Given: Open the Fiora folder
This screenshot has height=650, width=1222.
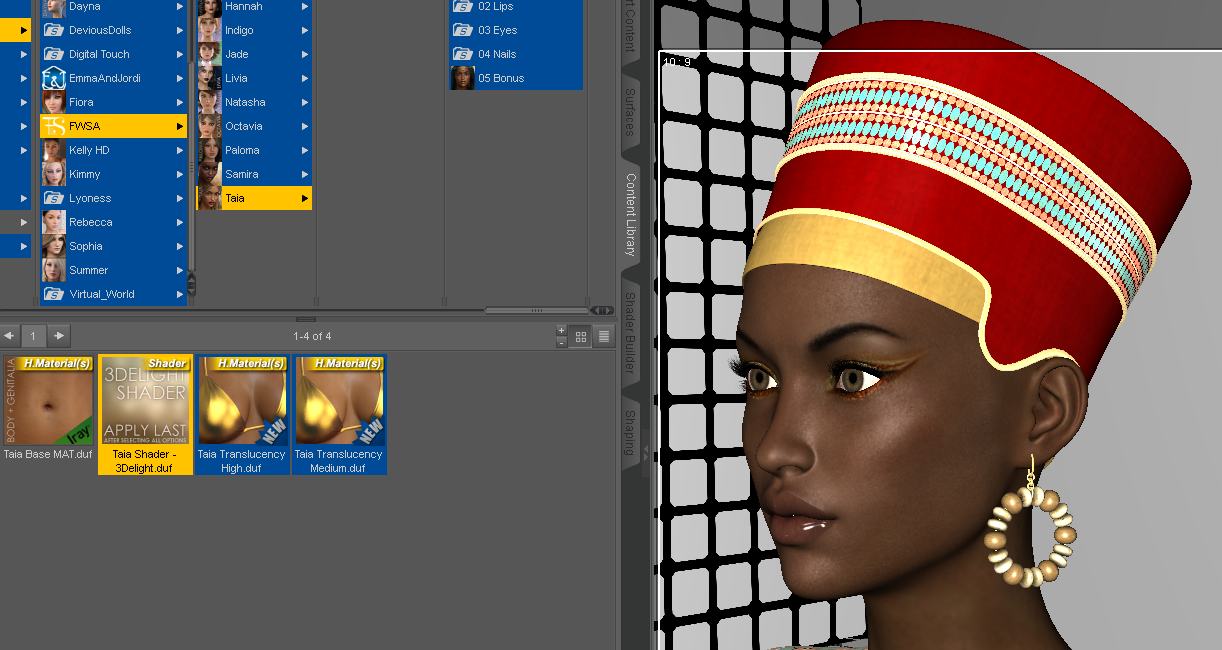Looking at the screenshot, I should pos(113,102).
